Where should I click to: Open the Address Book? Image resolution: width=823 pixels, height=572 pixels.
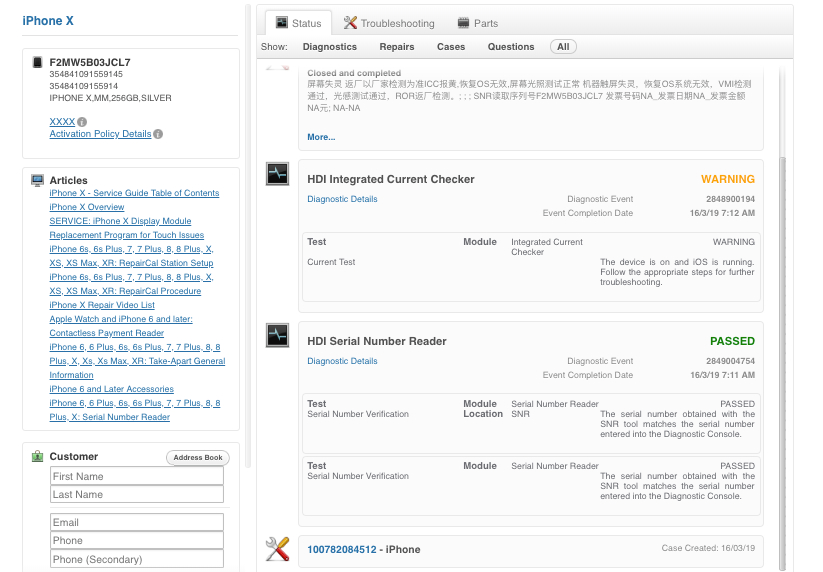tap(198, 458)
